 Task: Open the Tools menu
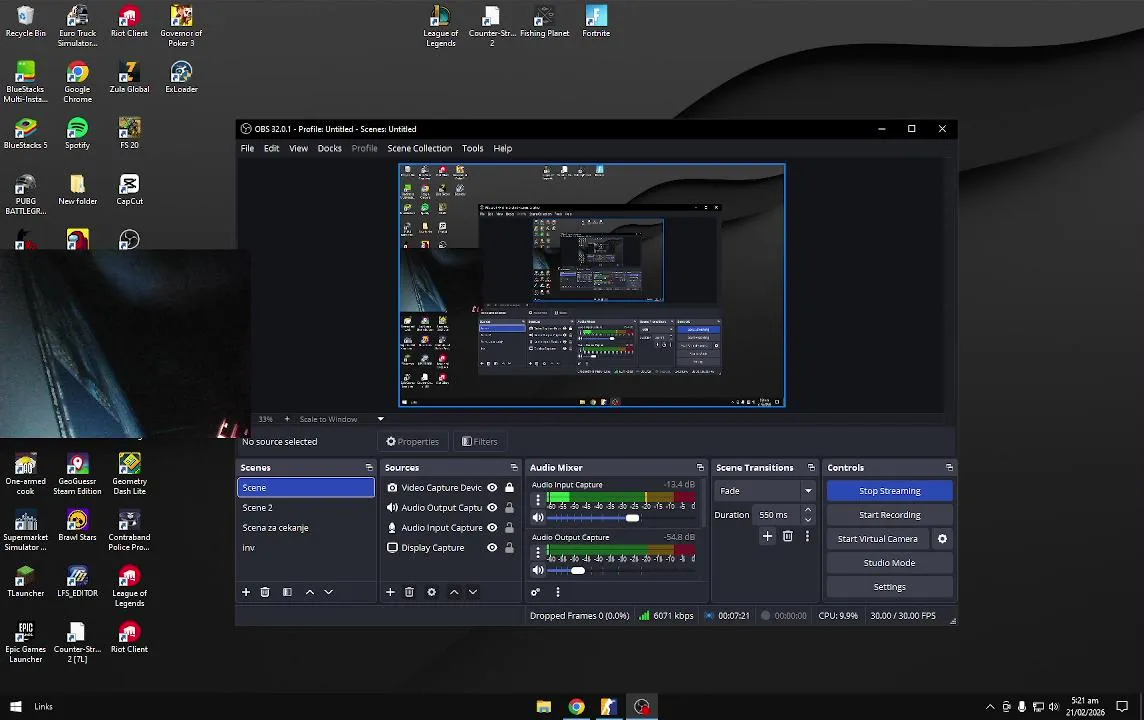pos(473,148)
